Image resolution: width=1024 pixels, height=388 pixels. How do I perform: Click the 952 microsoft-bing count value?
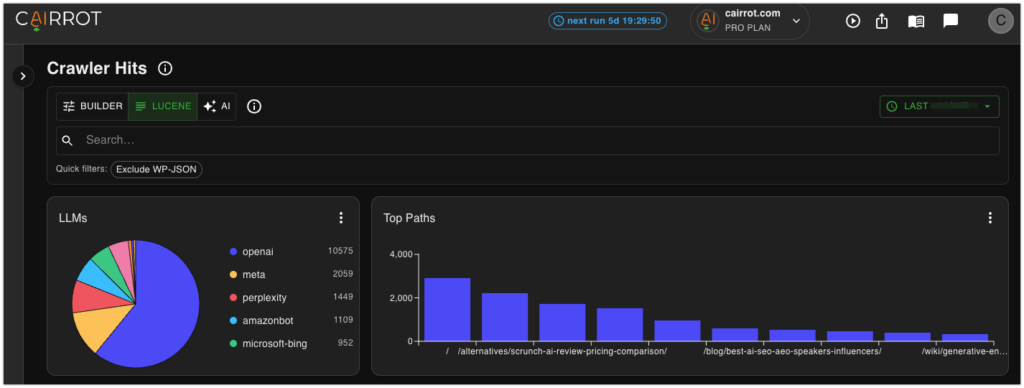345,342
